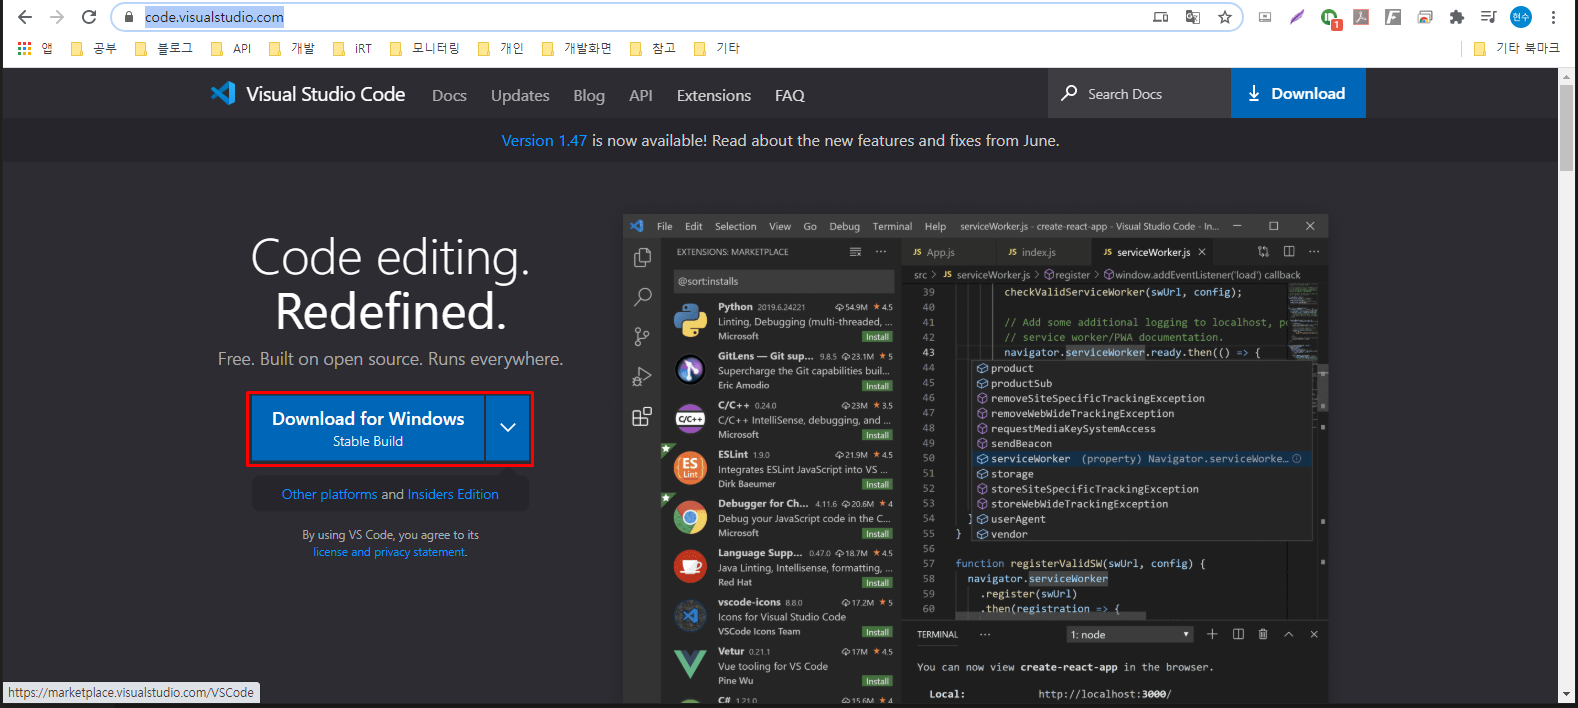Go back with the browser back arrow
The width and height of the screenshot is (1578, 708).
point(25,17)
